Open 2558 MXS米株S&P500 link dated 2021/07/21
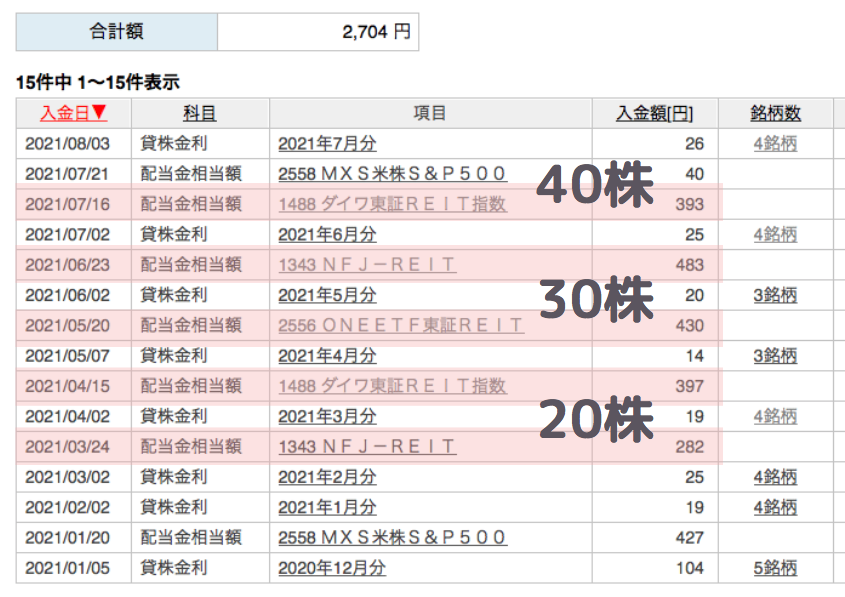This screenshot has height=597, width=845. point(392,174)
